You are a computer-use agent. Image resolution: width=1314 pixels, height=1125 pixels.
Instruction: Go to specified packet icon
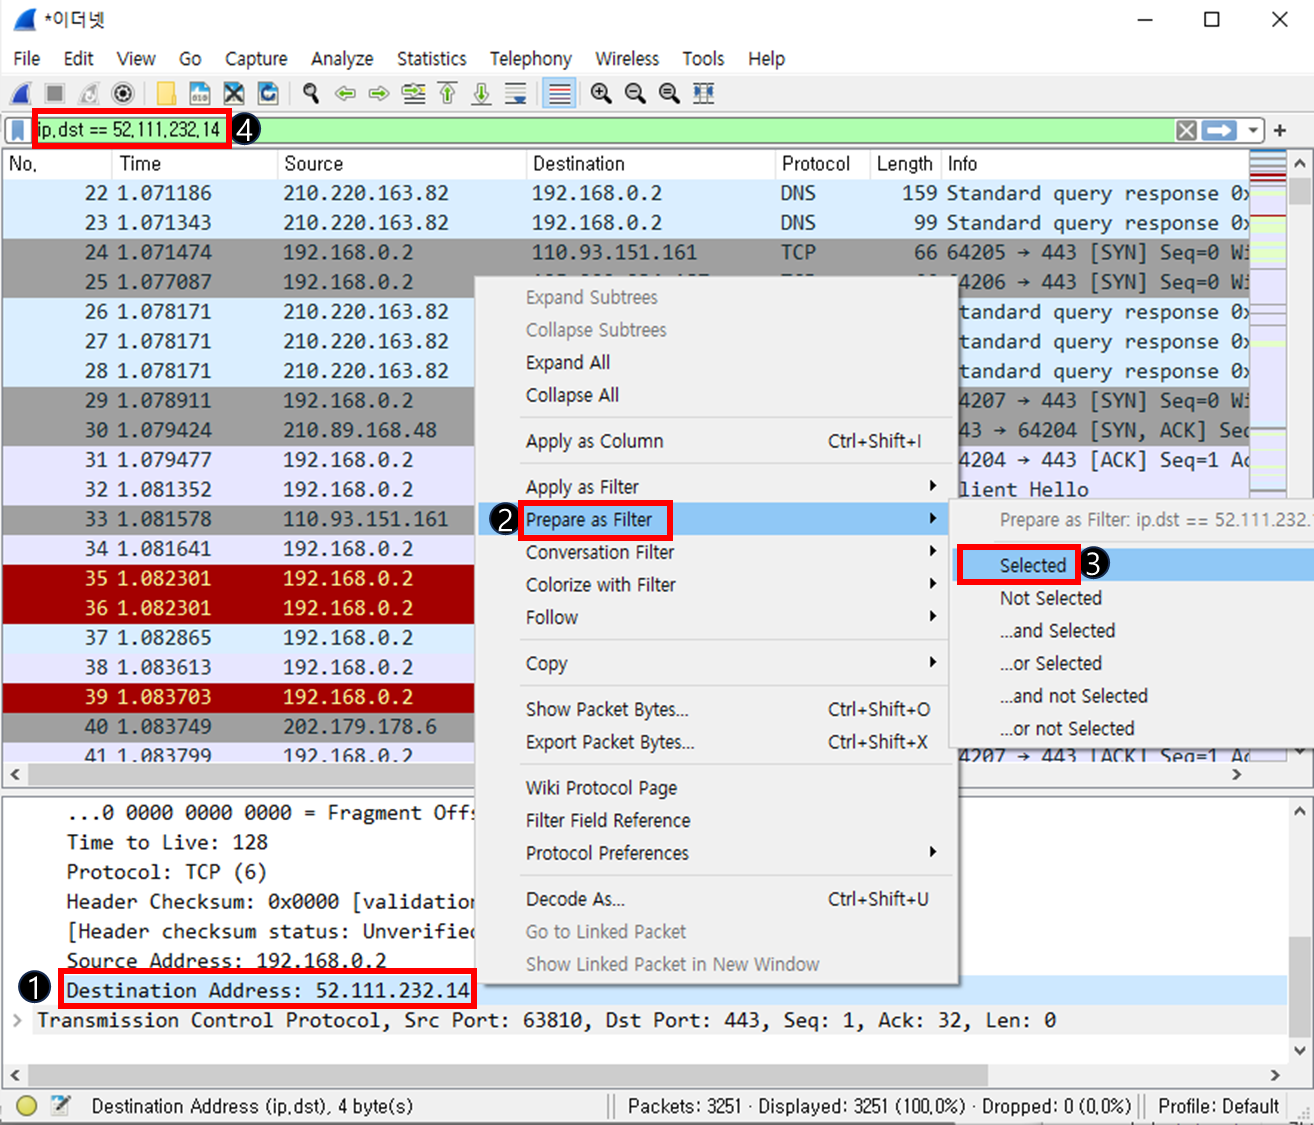pos(413,94)
